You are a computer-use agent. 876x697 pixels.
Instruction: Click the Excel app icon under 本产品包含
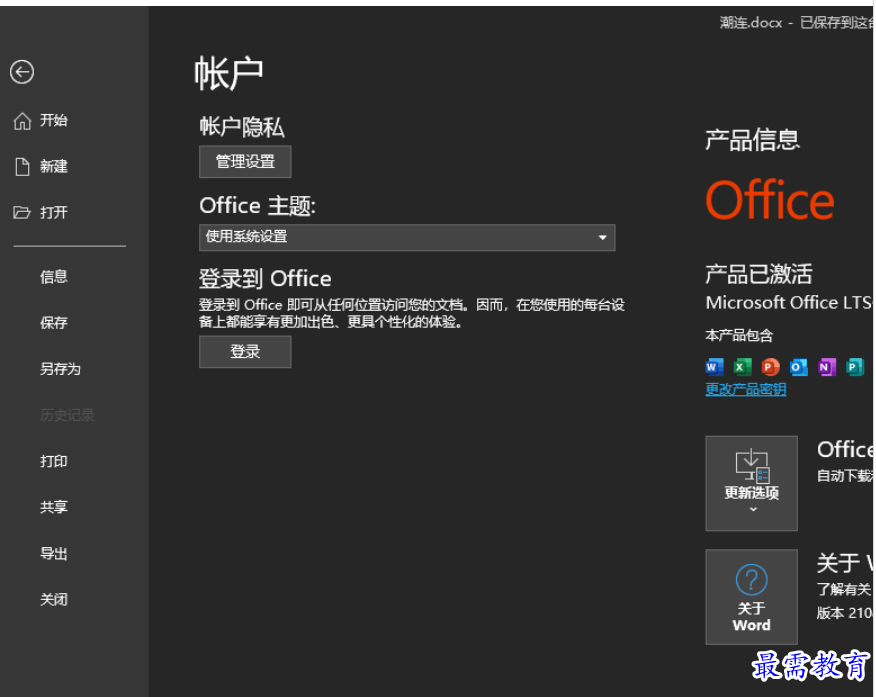click(742, 367)
